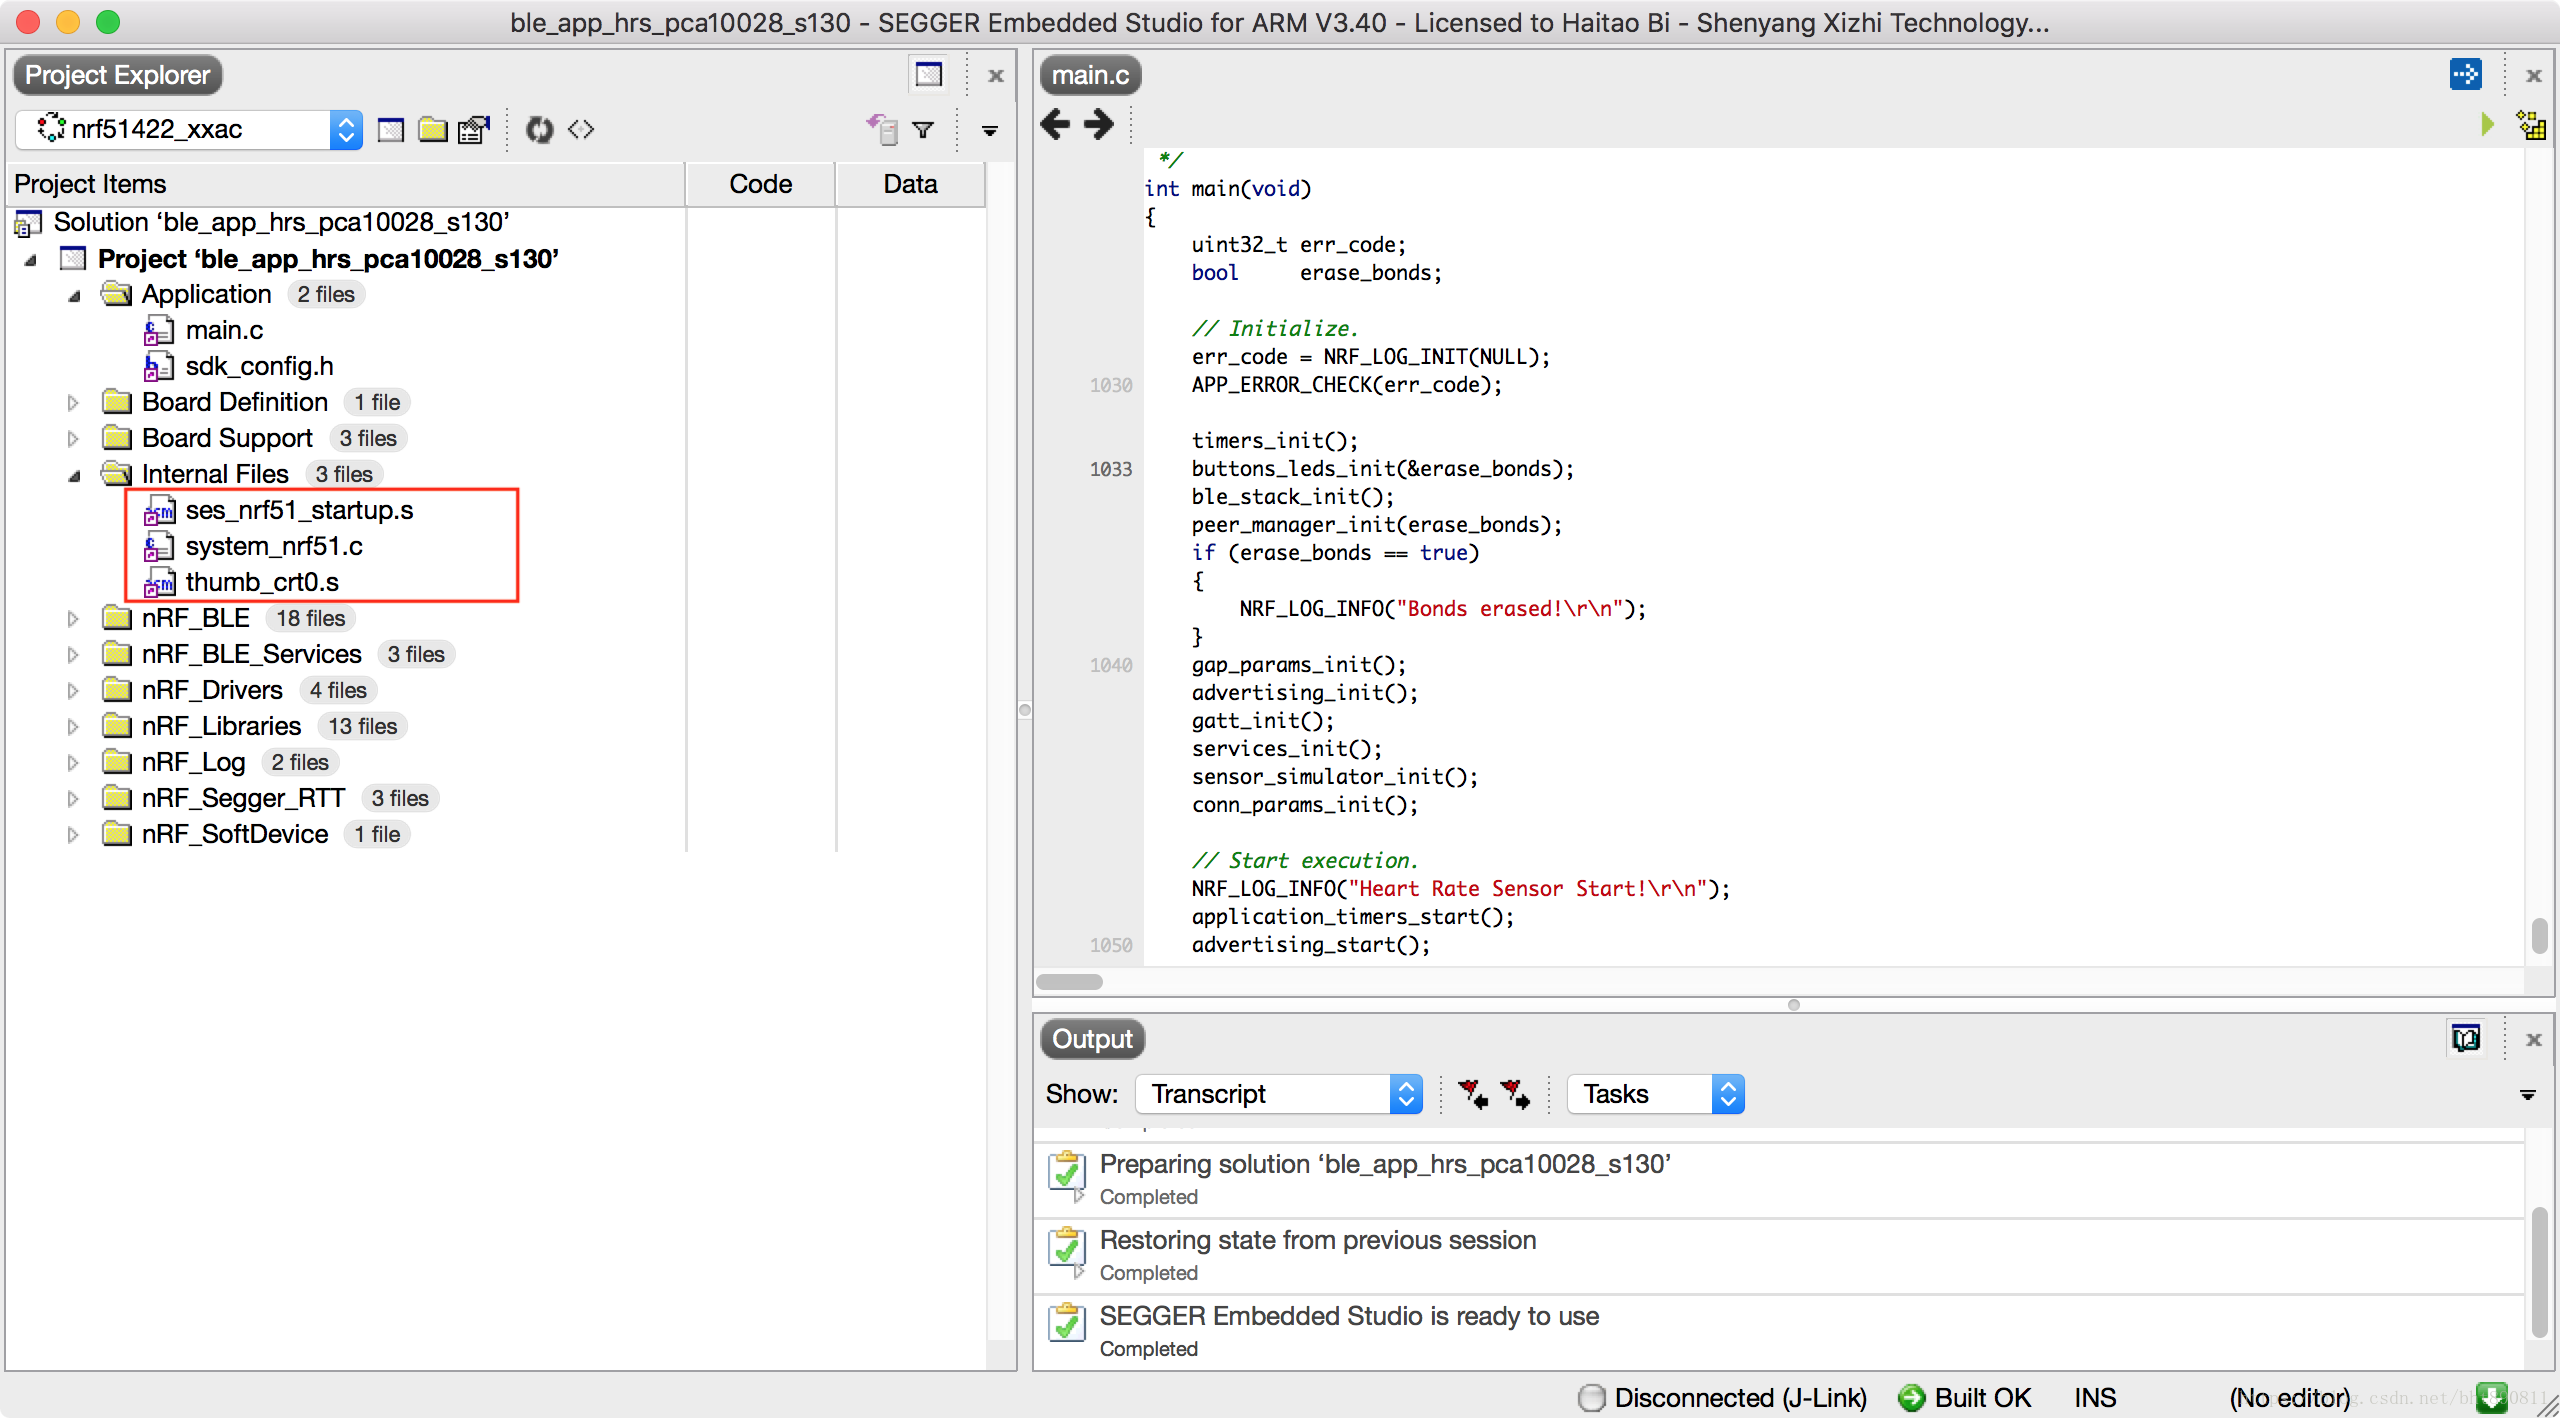Click the Output panel title tab
Screen dimensions: 2560x1418
coord(1092,1039)
